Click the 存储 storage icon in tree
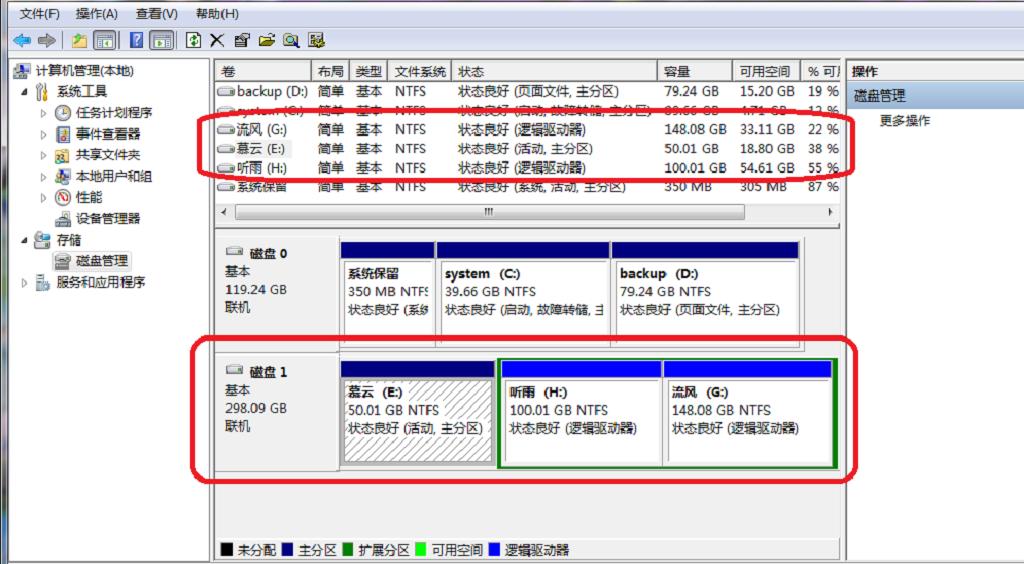The width and height of the screenshot is (1024, 564). click(42, 240)
